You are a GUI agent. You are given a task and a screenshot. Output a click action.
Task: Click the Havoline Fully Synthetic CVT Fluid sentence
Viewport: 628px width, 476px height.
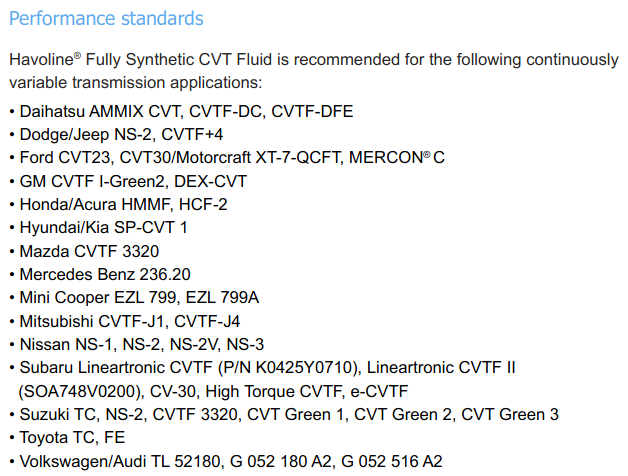pyautogui.click(x=314, y=71)
